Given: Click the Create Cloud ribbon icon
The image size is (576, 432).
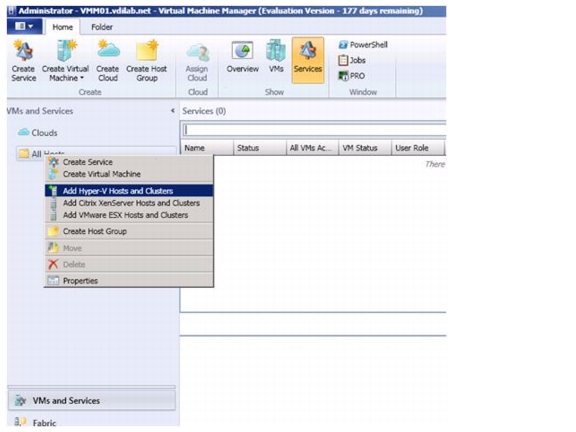Looking at the screenshot, I should pos(108,61).
